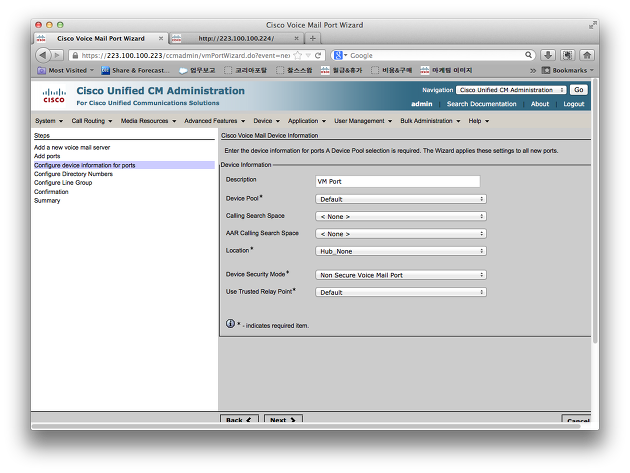Open the System menu
This screenshot has height=473, width=630.
pyautogui.click(x=49, y=121)
